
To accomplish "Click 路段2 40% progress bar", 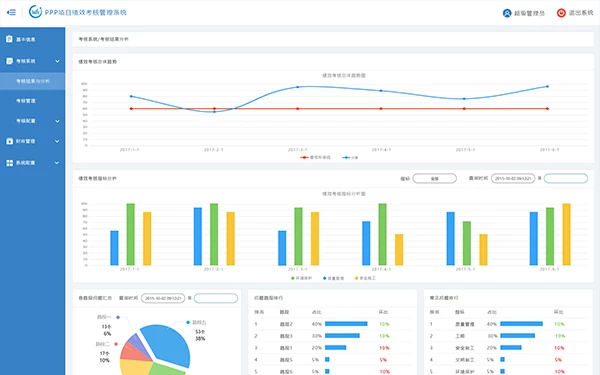I will point(346,324).
